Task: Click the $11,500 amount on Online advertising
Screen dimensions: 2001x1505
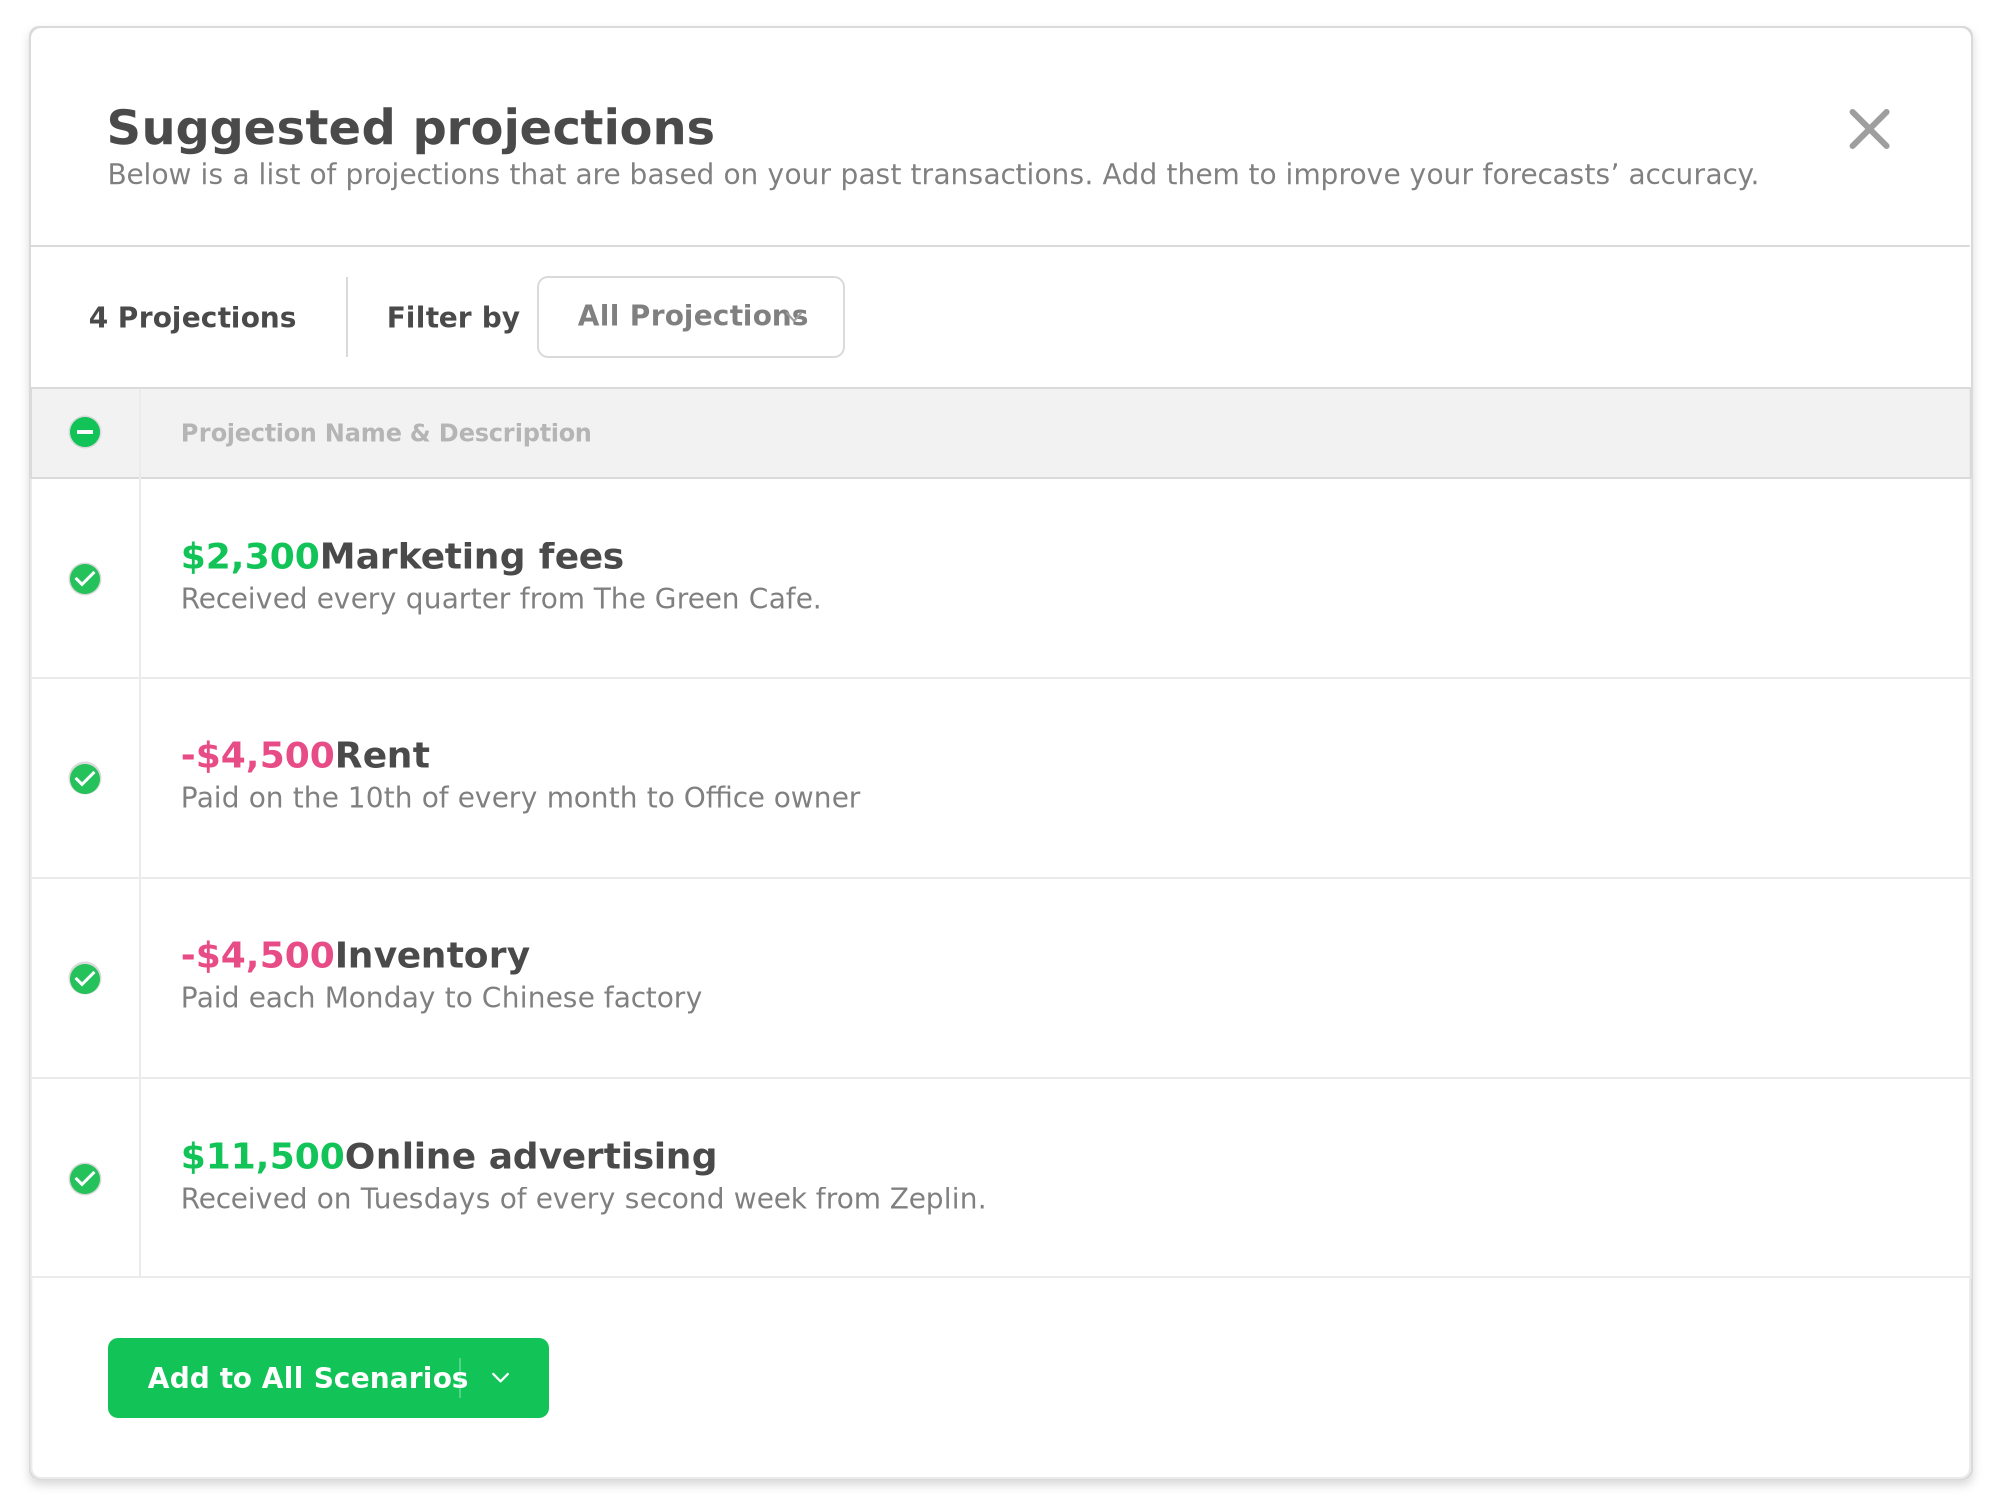Action: (x=262, y=1155)
